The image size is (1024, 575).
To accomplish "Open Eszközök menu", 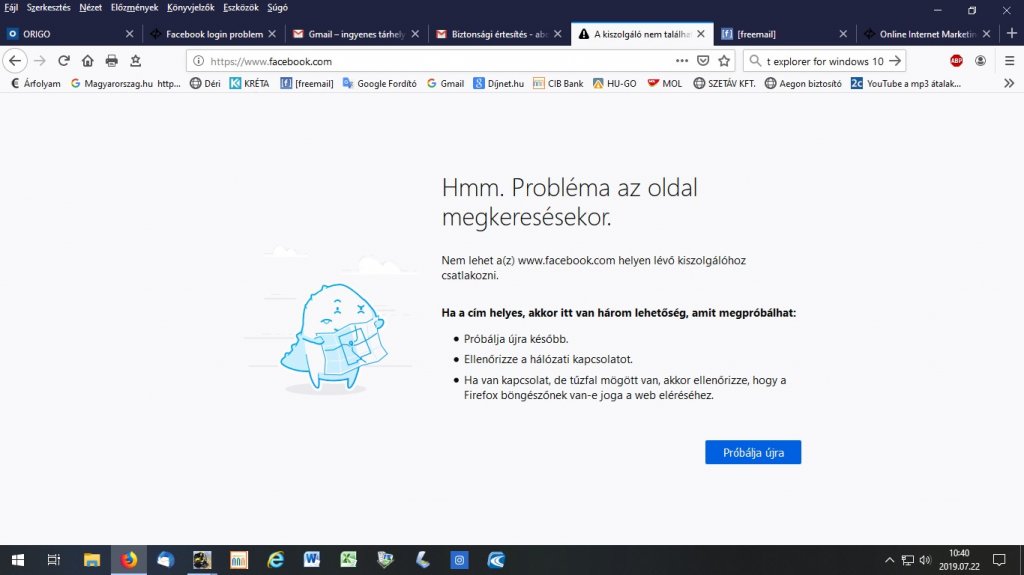I will [240, 8].
